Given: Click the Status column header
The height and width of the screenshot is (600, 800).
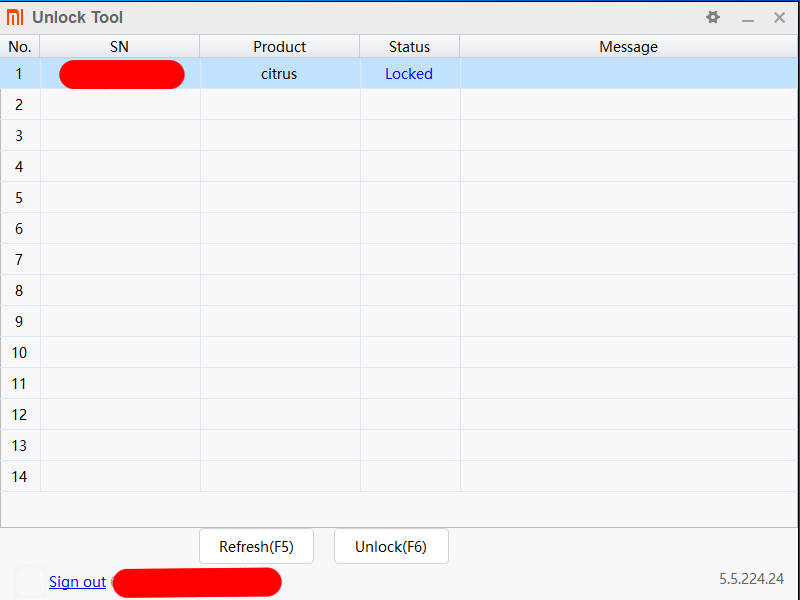Looking at the screenshot, I should (410, 46).
